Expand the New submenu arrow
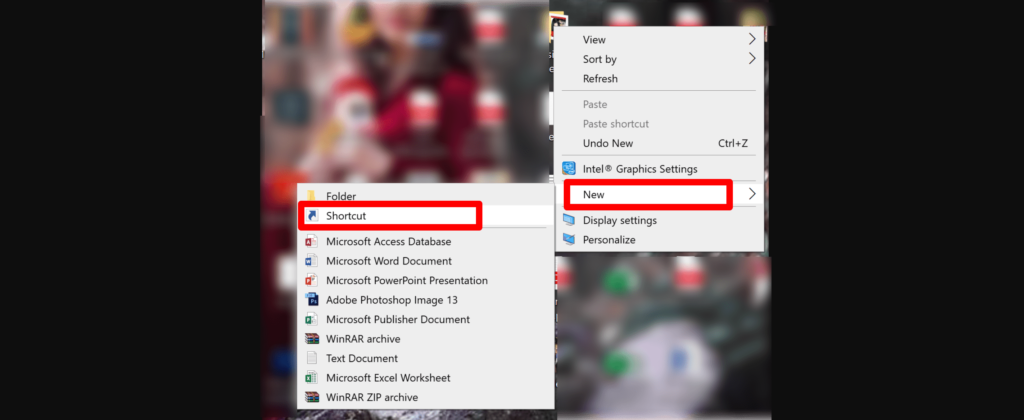 point(752,194)
